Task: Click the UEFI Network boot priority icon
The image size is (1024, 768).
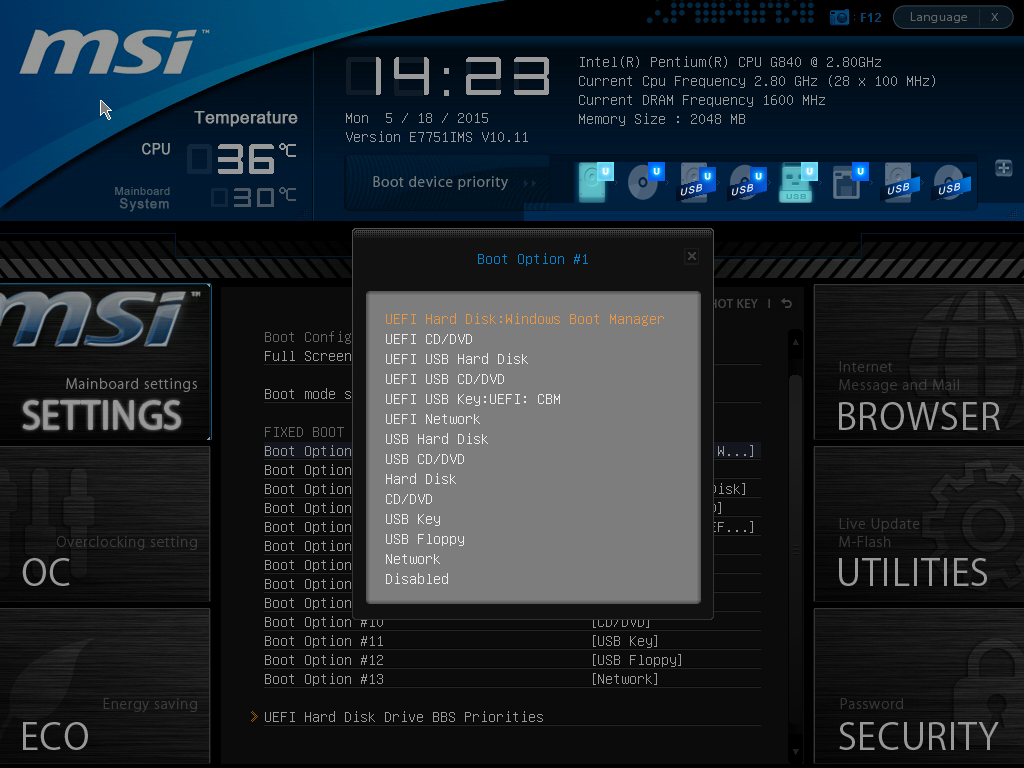Action: [850, 182]
